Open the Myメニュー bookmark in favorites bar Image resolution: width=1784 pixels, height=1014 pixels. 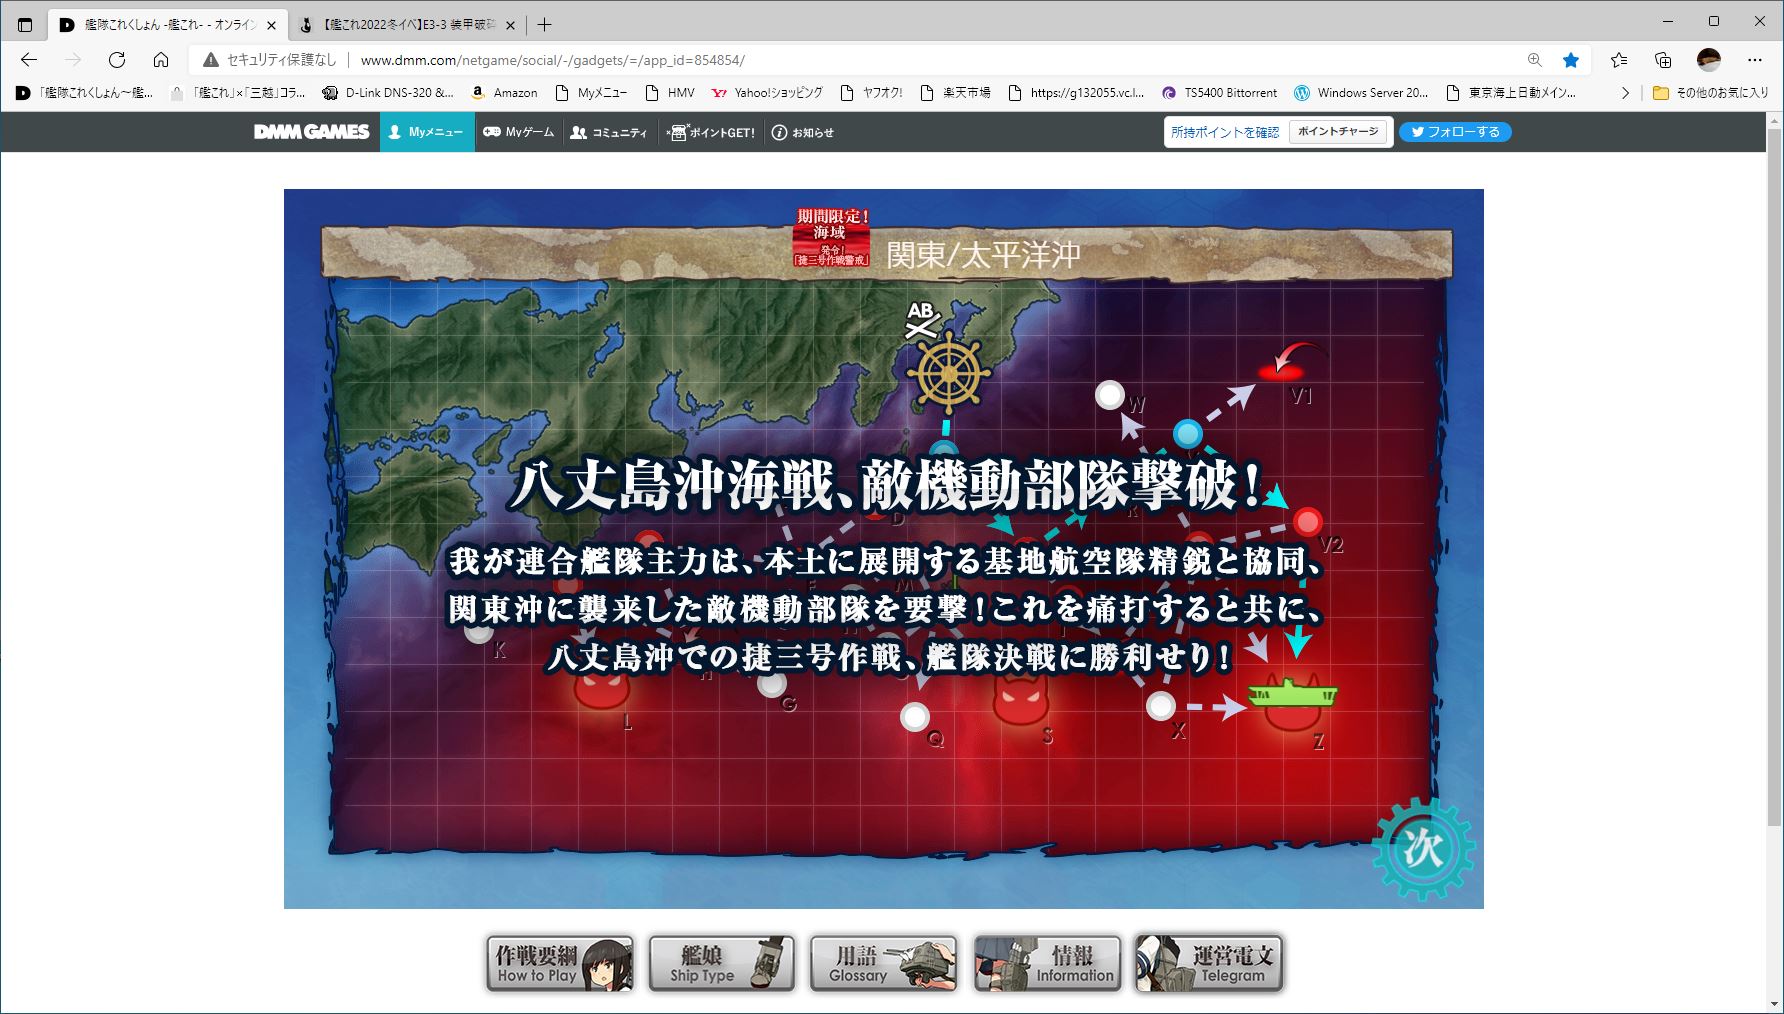click(x=590, y=93)
